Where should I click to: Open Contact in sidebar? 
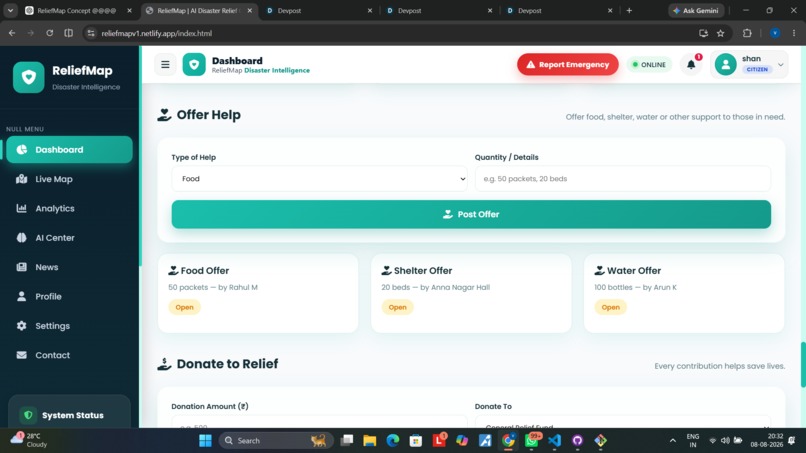(69, 355)
